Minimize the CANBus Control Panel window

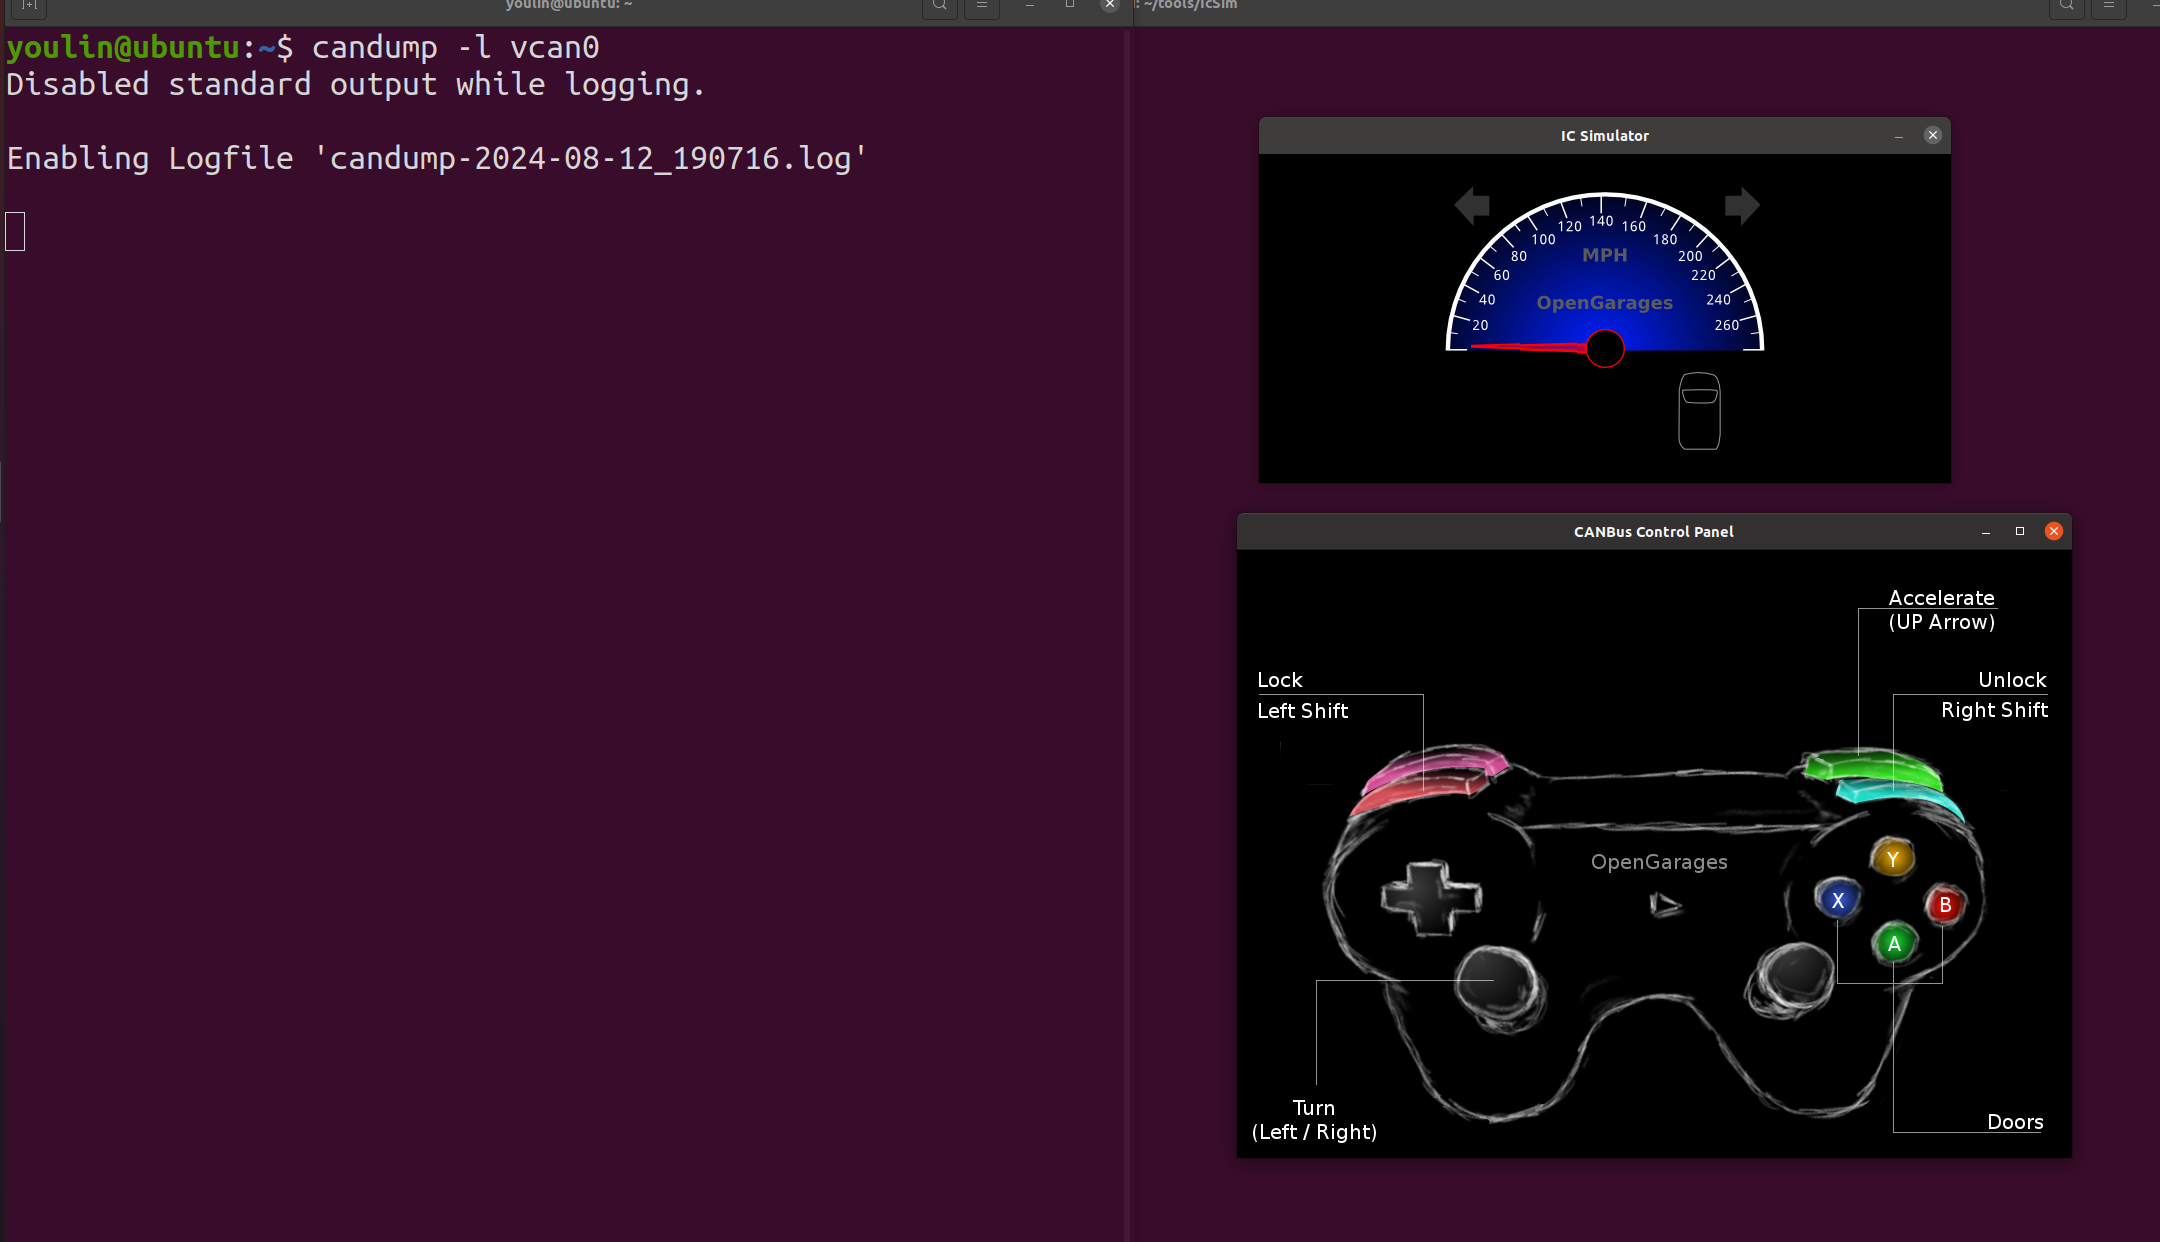(x=1986, y=532)
